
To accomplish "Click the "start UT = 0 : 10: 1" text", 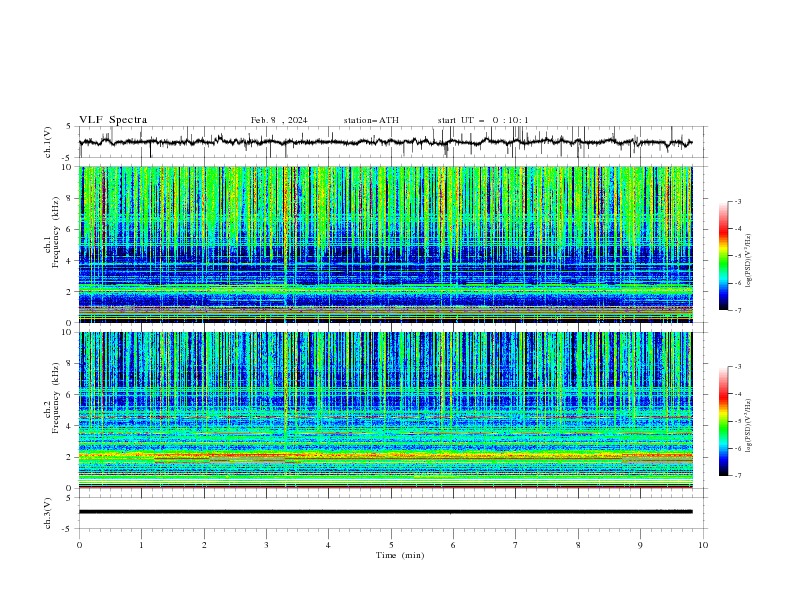I will pos(483,120).
